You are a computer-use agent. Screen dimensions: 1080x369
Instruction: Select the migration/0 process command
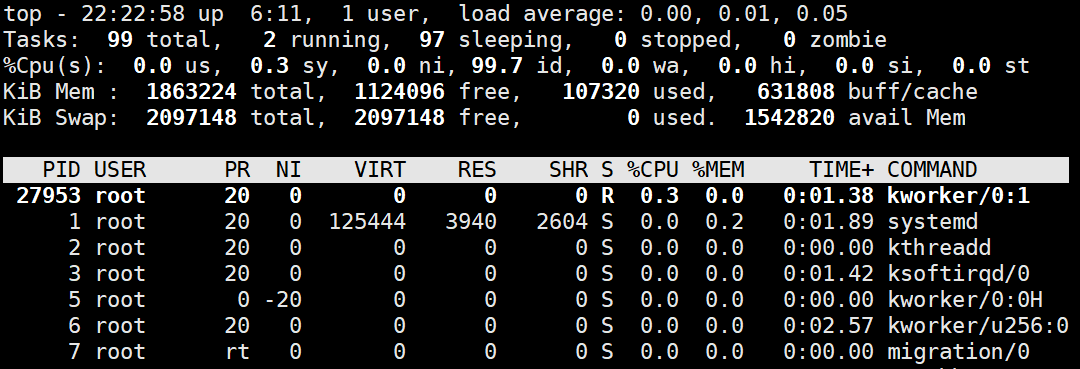(958, 352)
